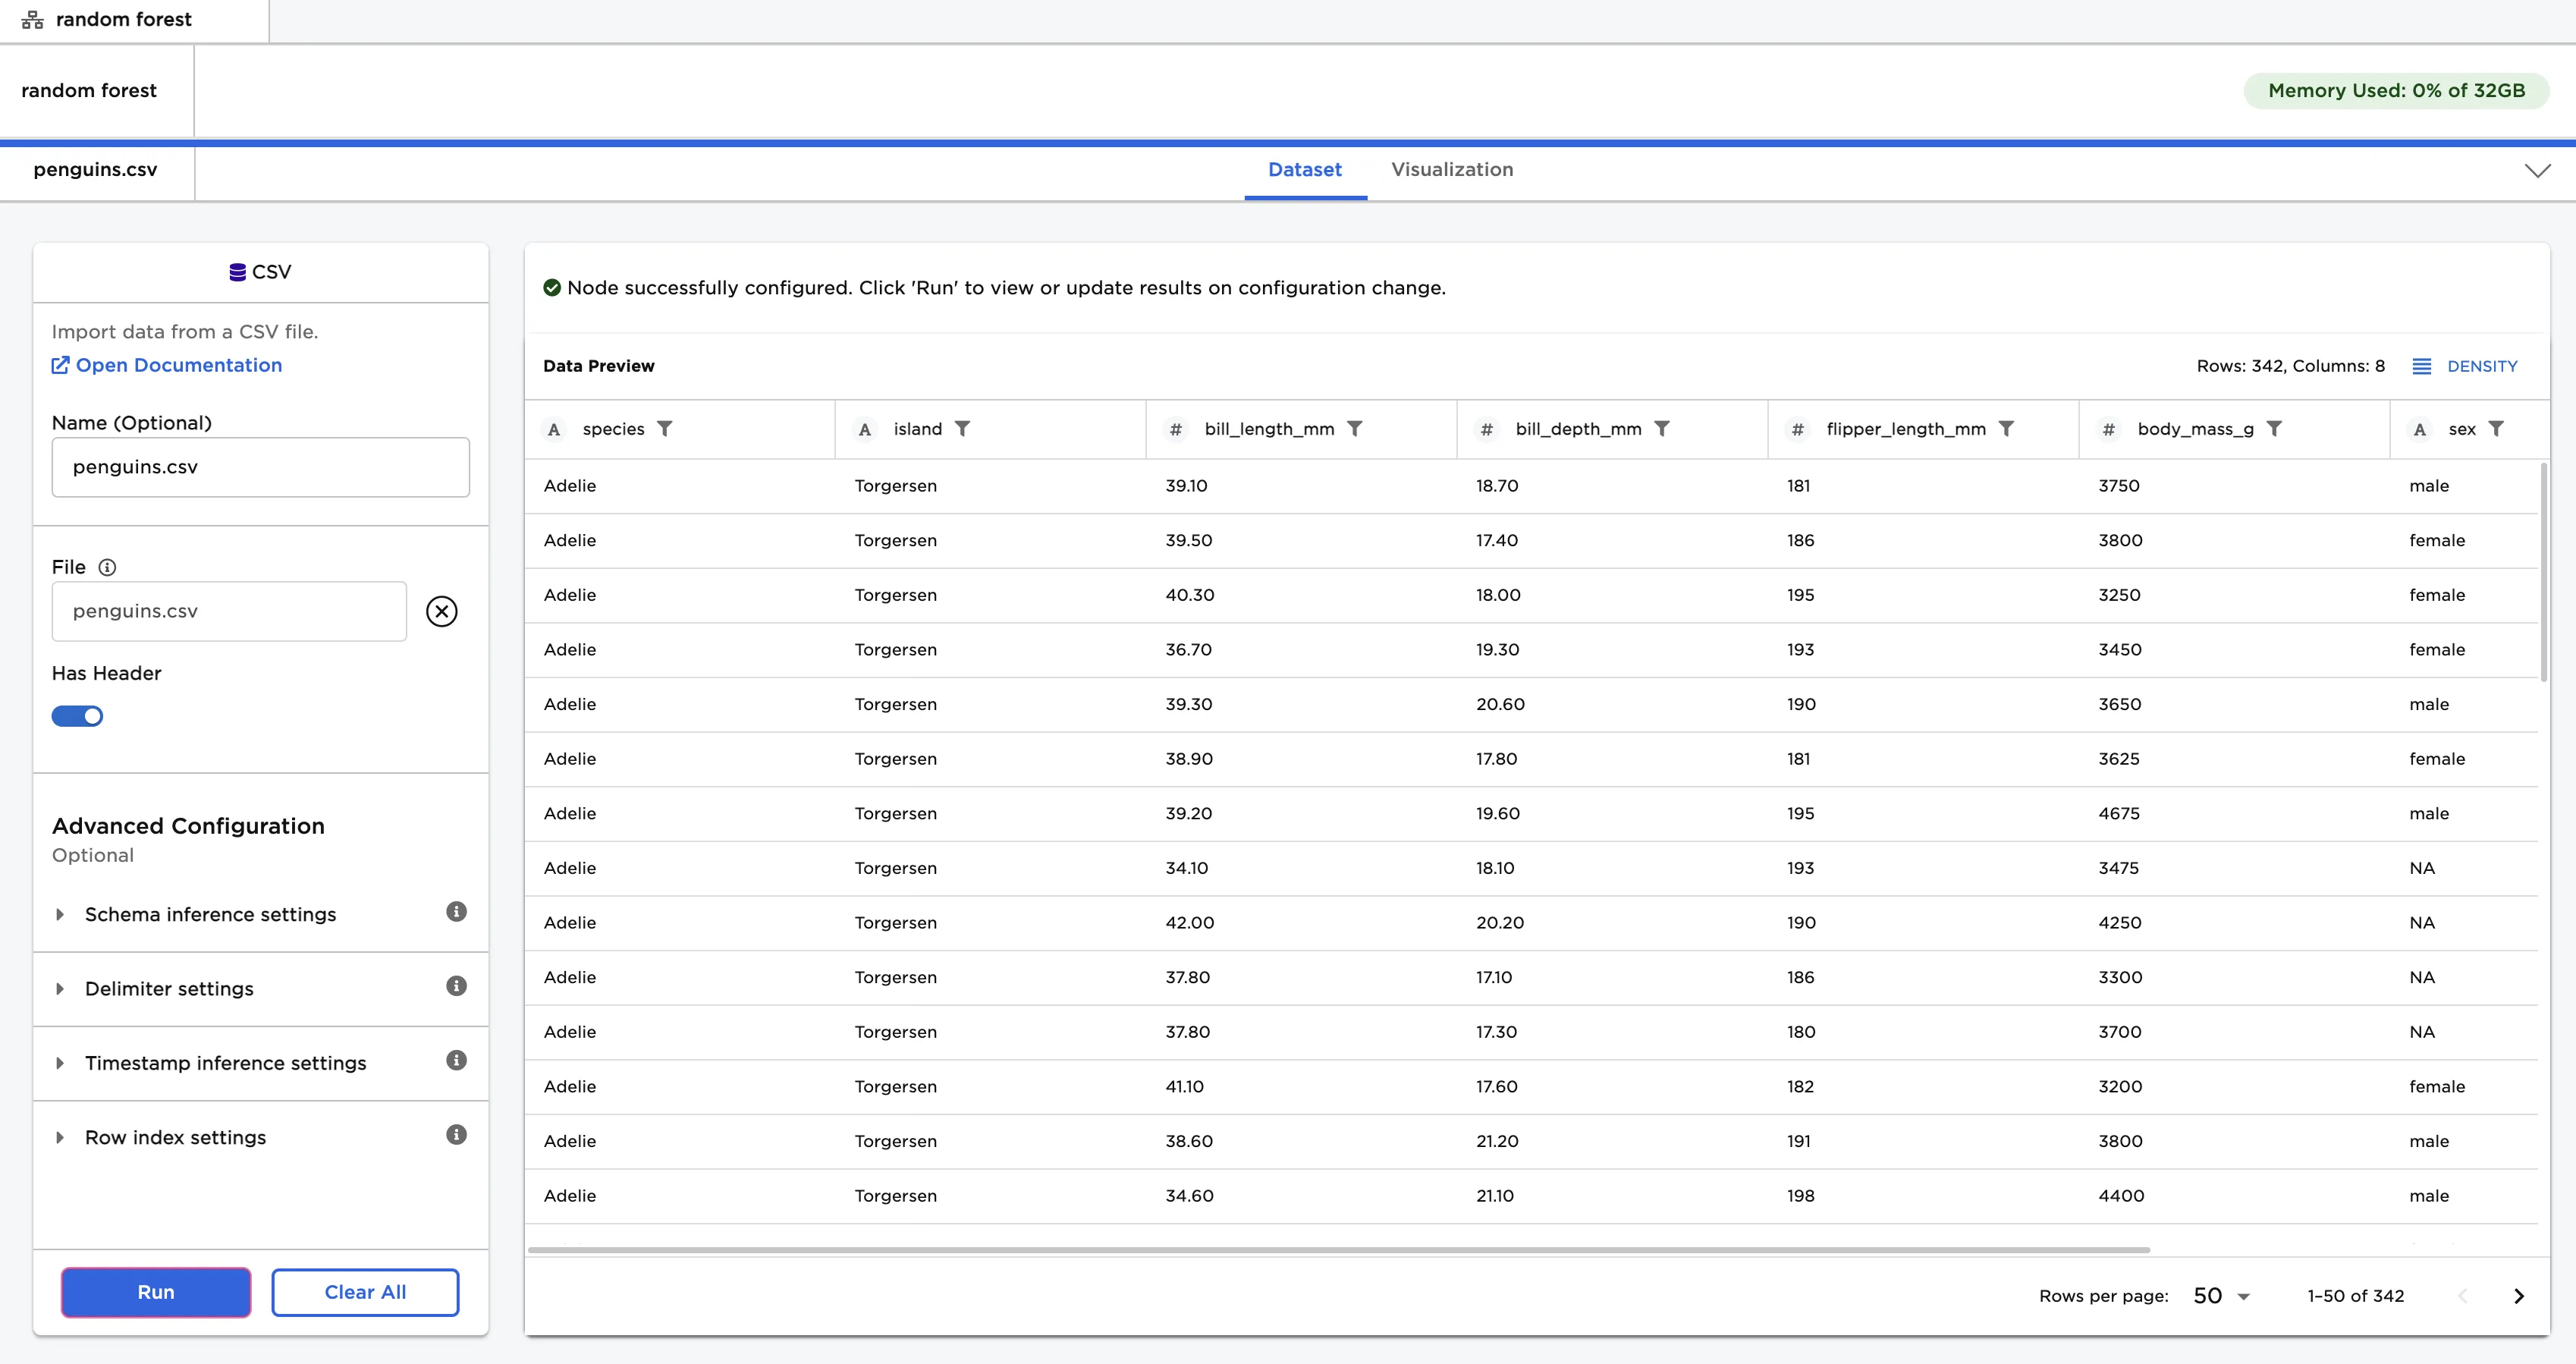This screenshot has height=1364, width=2576.
Task: Disable the Has Header toggle
Action: coord(77,715)
